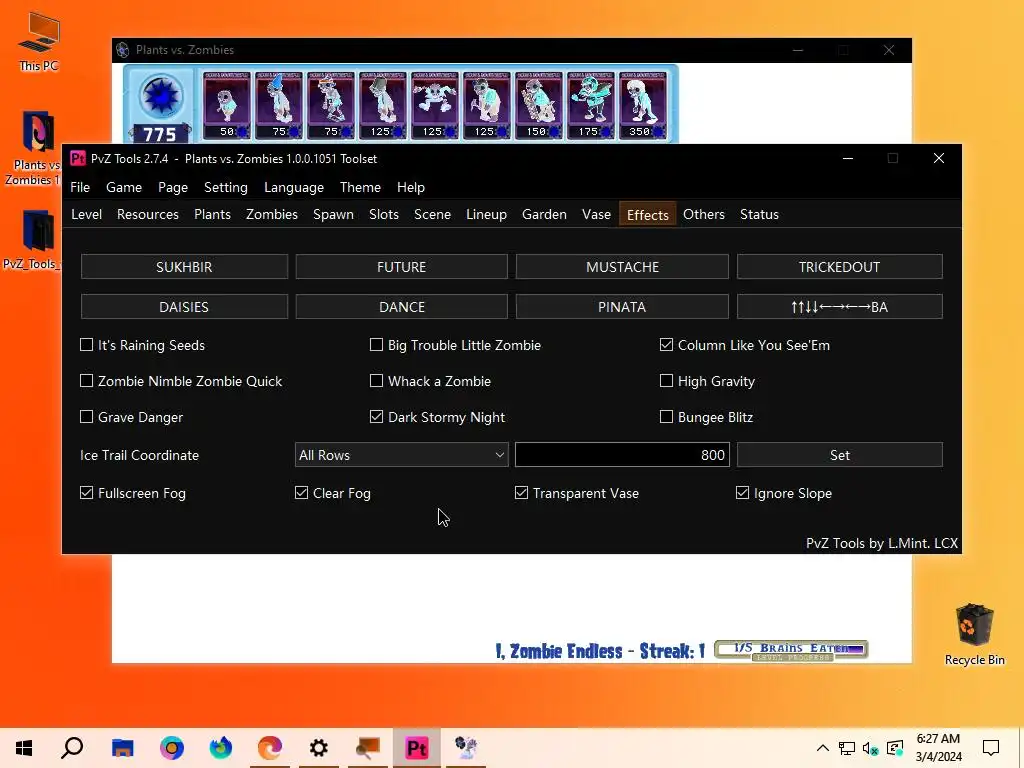Click the muted volume tray icon
Screen dimensions: 1024x768
click(870, 748)
